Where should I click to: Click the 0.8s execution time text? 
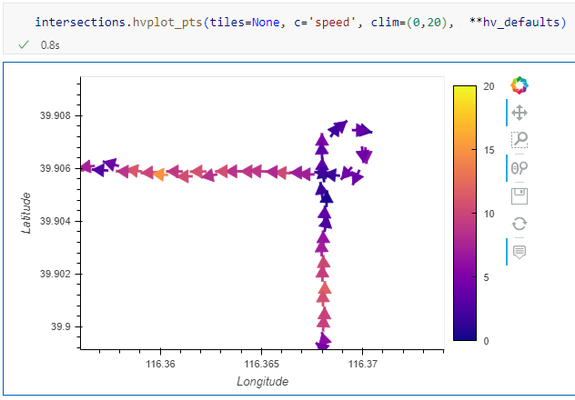pyautogui.click(x=50, y=45)
